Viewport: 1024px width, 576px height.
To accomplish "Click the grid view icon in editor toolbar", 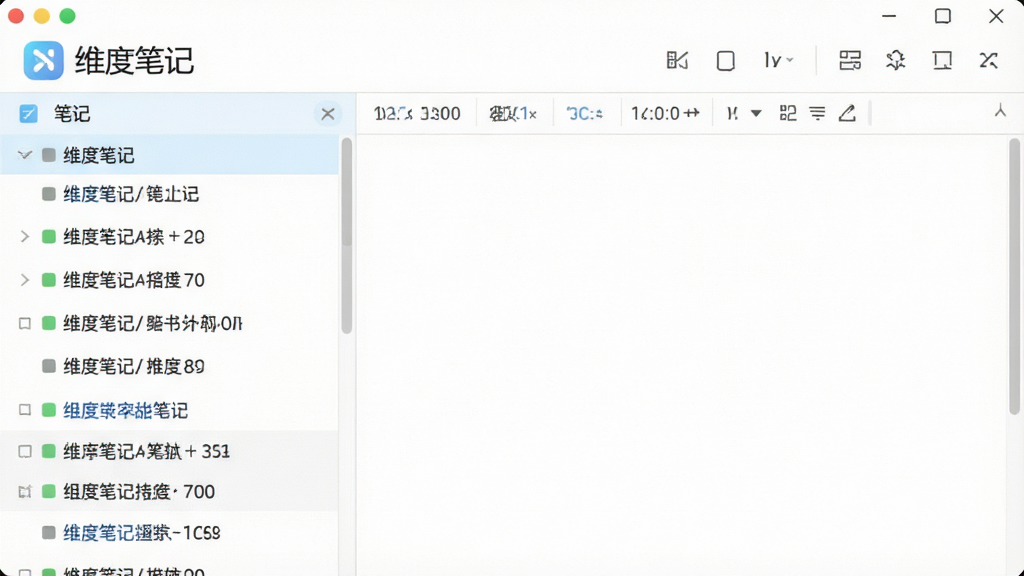I will point(788,114).
